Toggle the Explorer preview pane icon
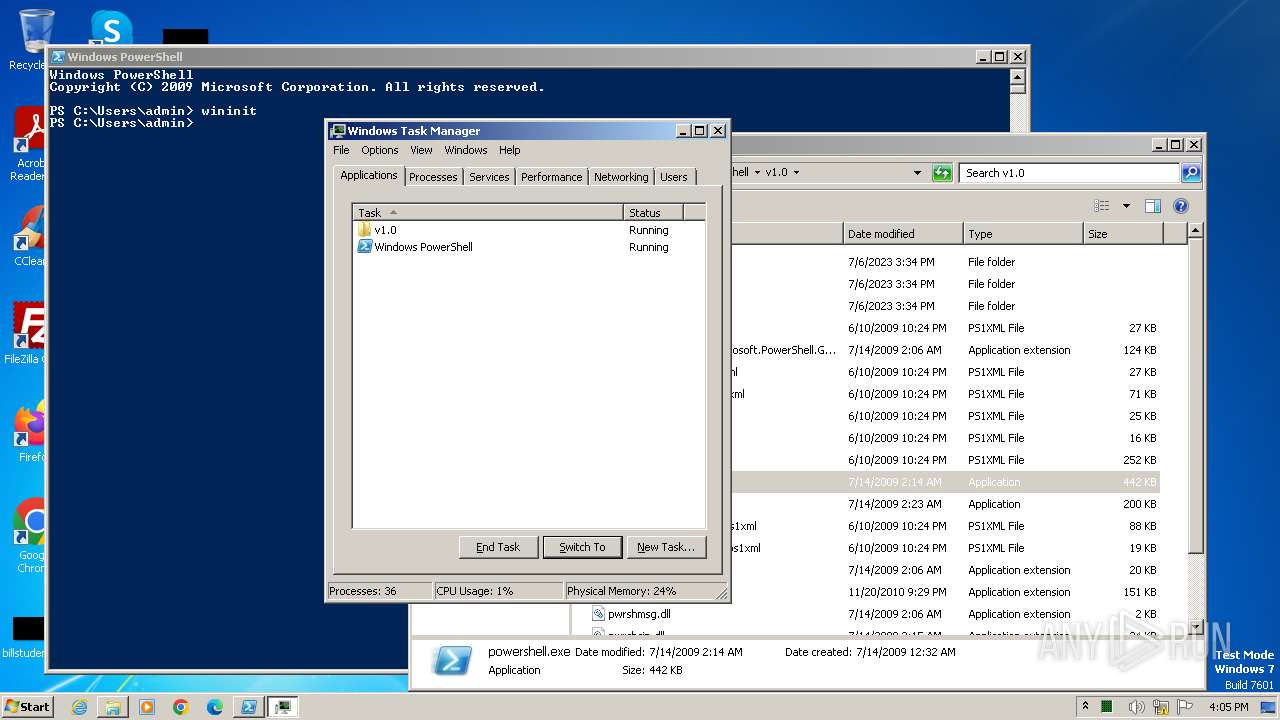This screenshot has height=720, width=1280. (x=1153, y=206)
